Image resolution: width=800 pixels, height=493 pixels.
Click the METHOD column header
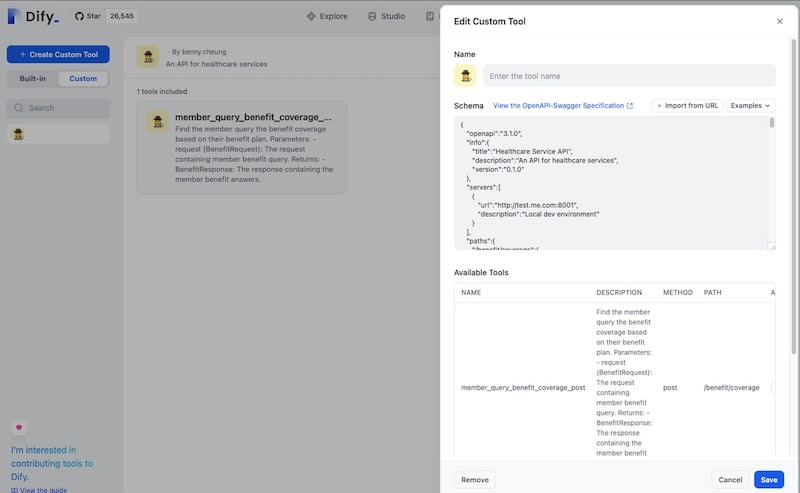click(678, 292)
